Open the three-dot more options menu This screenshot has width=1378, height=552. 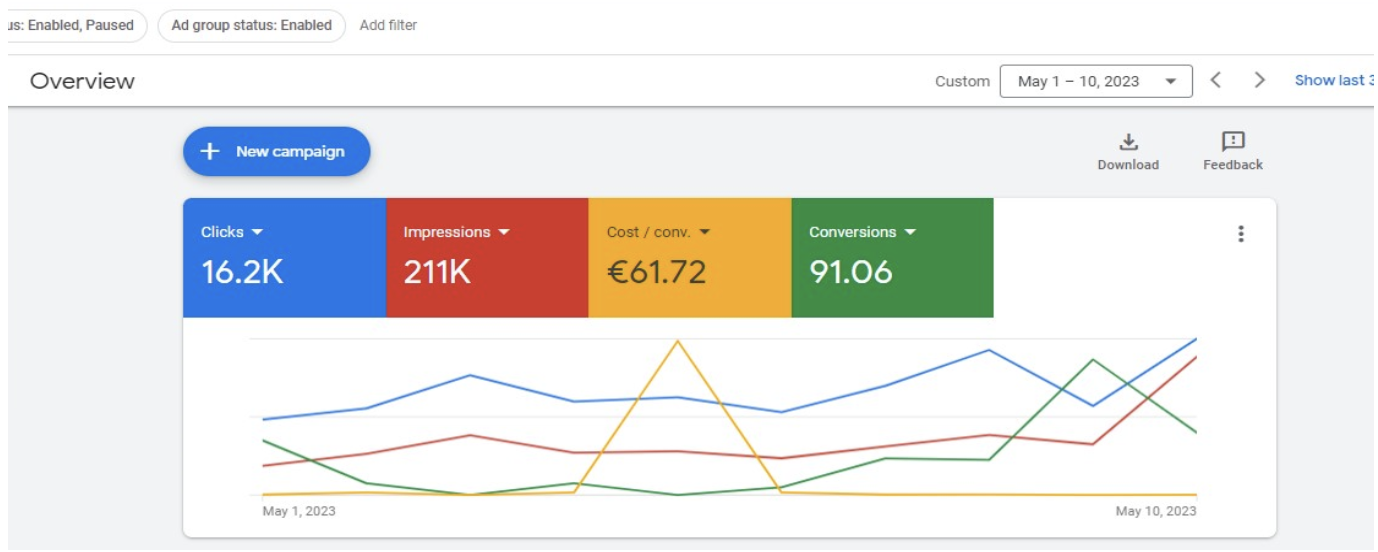[x=1241, y=234]
